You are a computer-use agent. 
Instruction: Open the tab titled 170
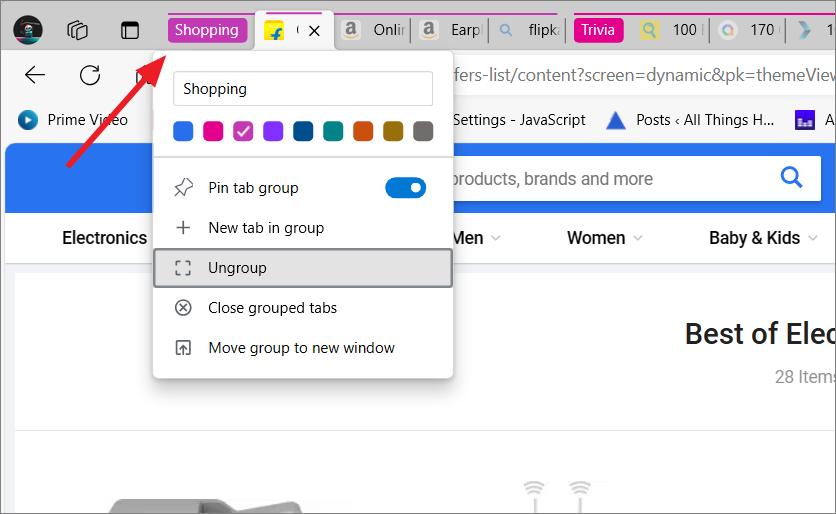coord(749,30)
